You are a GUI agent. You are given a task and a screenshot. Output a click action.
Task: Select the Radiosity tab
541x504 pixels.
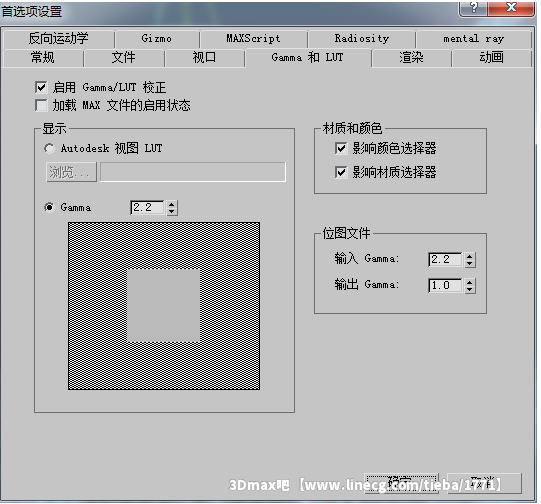(362, 39)
